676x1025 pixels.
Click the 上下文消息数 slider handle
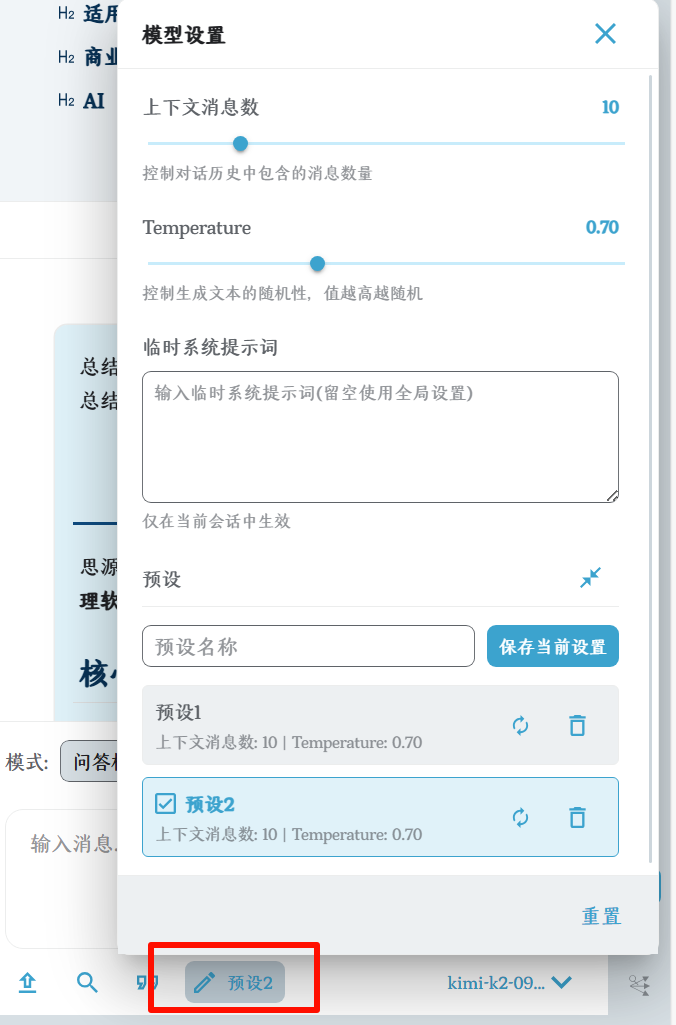coord(240,144)
